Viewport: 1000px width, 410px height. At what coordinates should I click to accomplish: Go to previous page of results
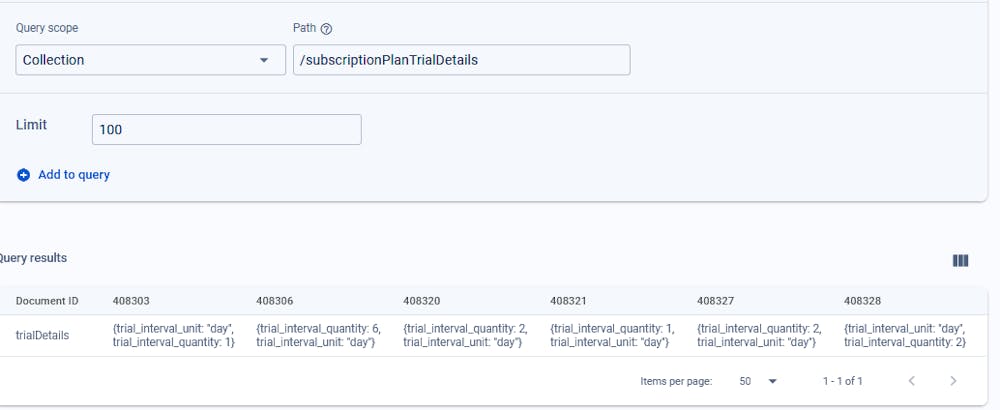911,381
